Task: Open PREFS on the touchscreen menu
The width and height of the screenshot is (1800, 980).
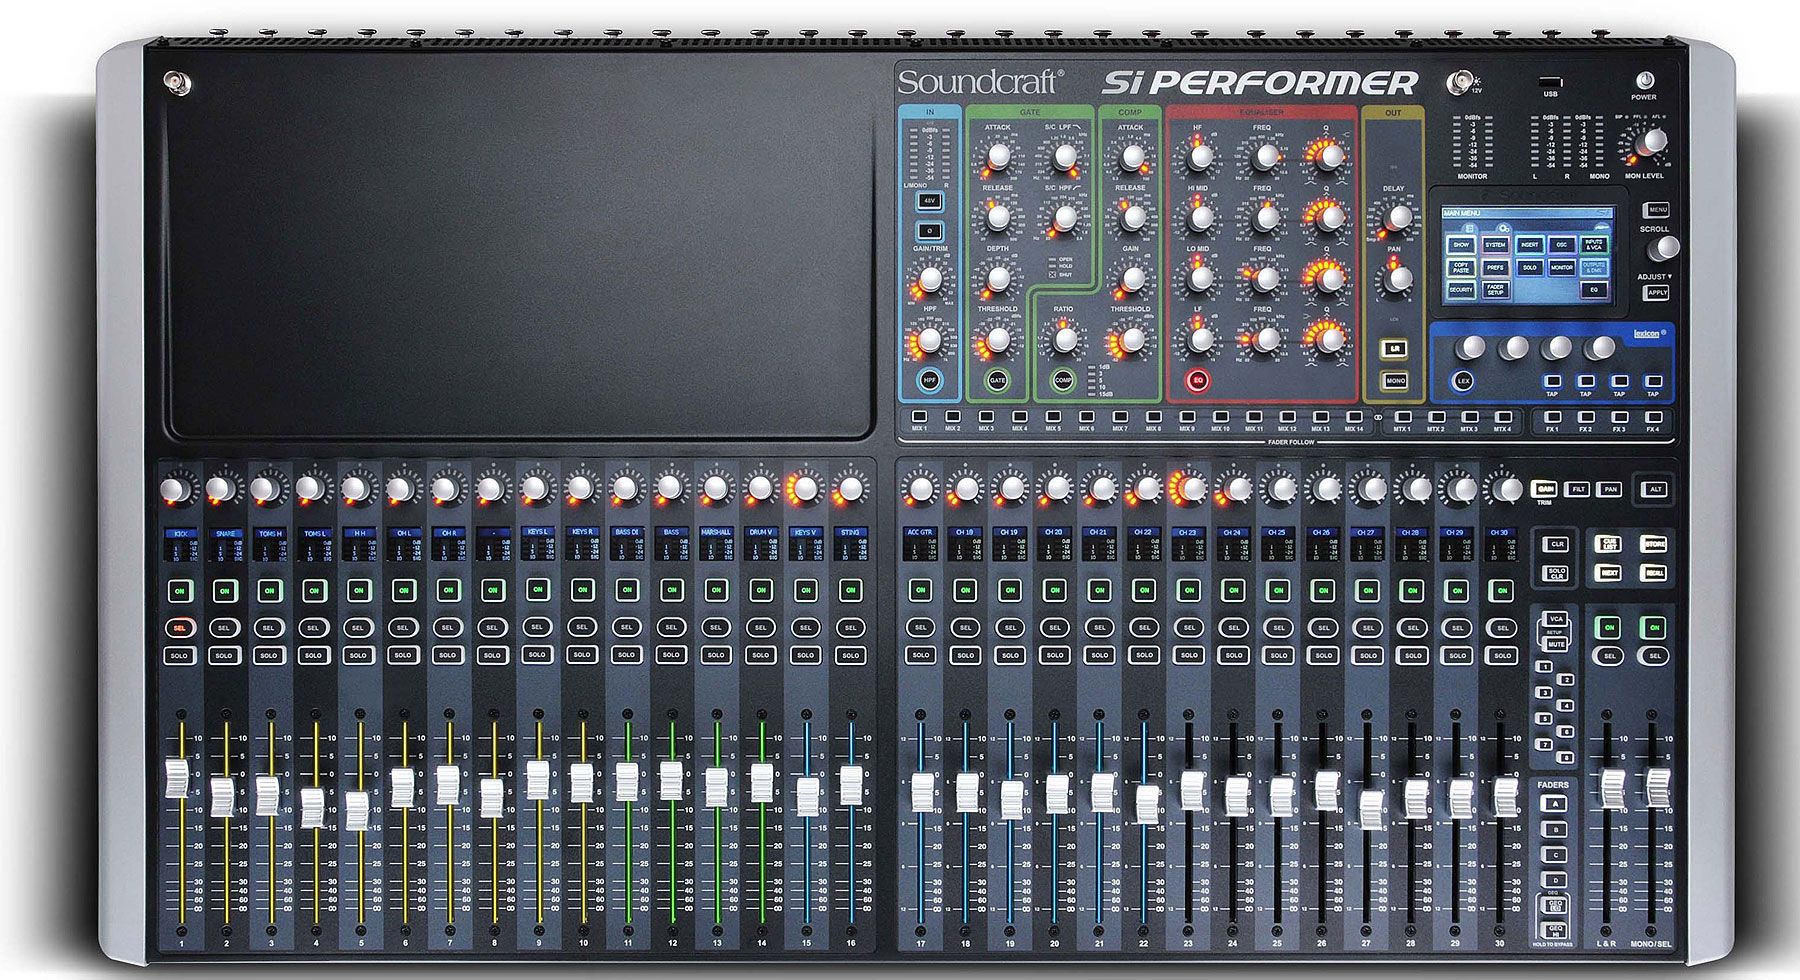Action: (1495, 268)
